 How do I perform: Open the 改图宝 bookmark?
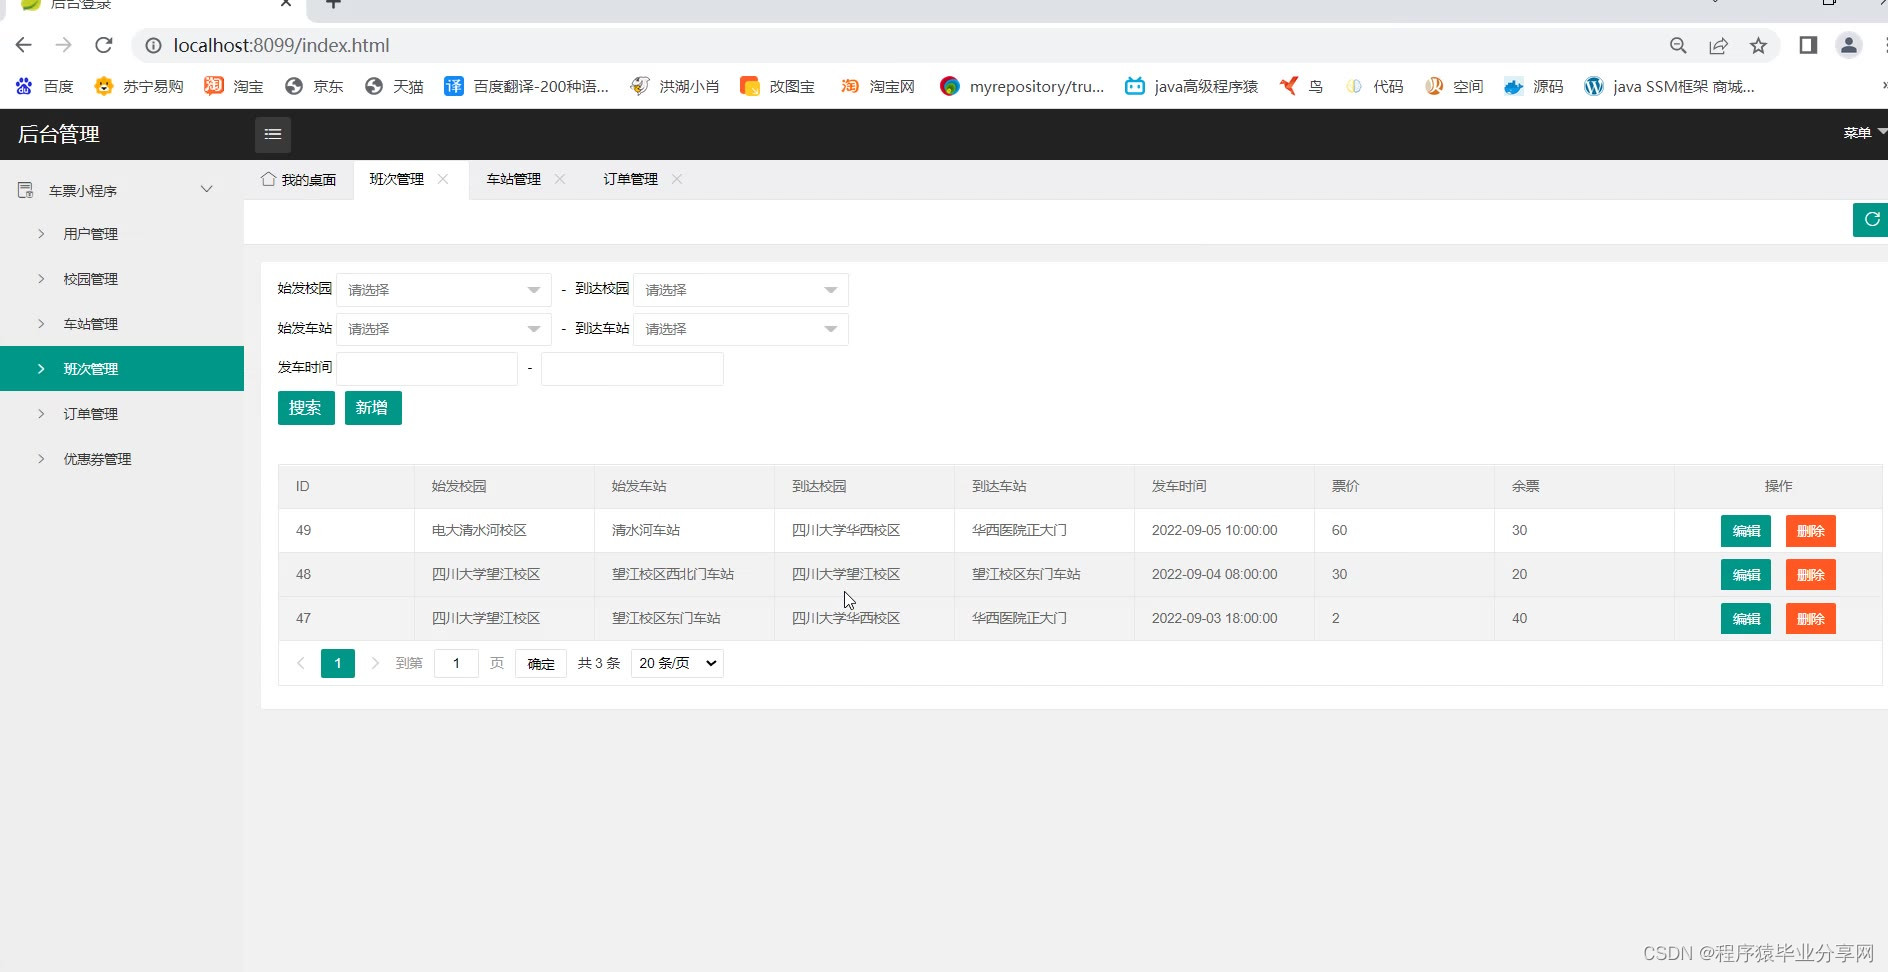[778, 86]
